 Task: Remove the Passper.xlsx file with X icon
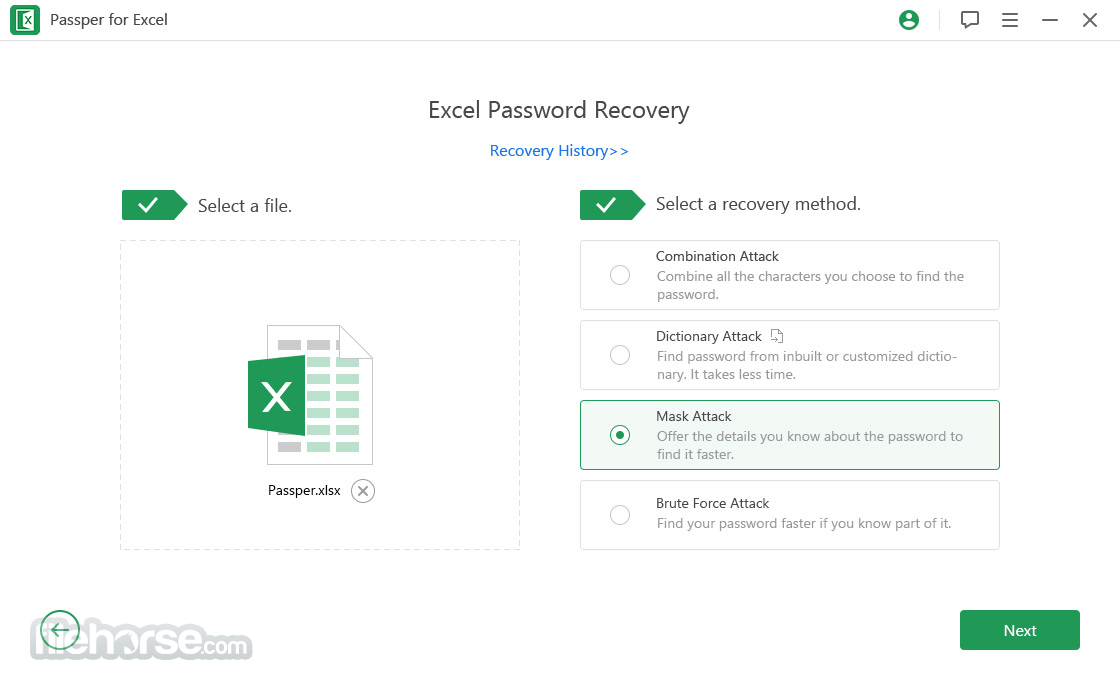(x=363, y=491)
